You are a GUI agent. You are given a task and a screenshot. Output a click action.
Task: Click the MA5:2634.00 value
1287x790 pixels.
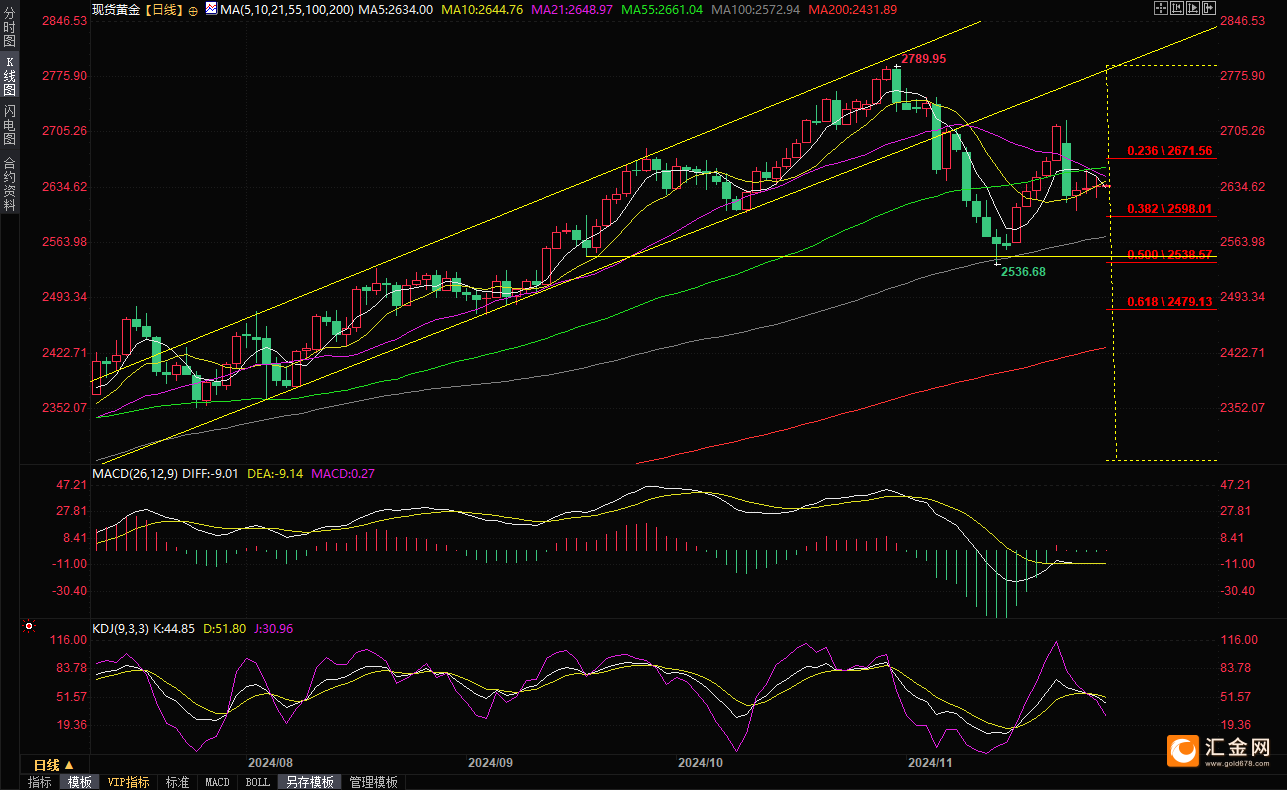pos(395,9)
